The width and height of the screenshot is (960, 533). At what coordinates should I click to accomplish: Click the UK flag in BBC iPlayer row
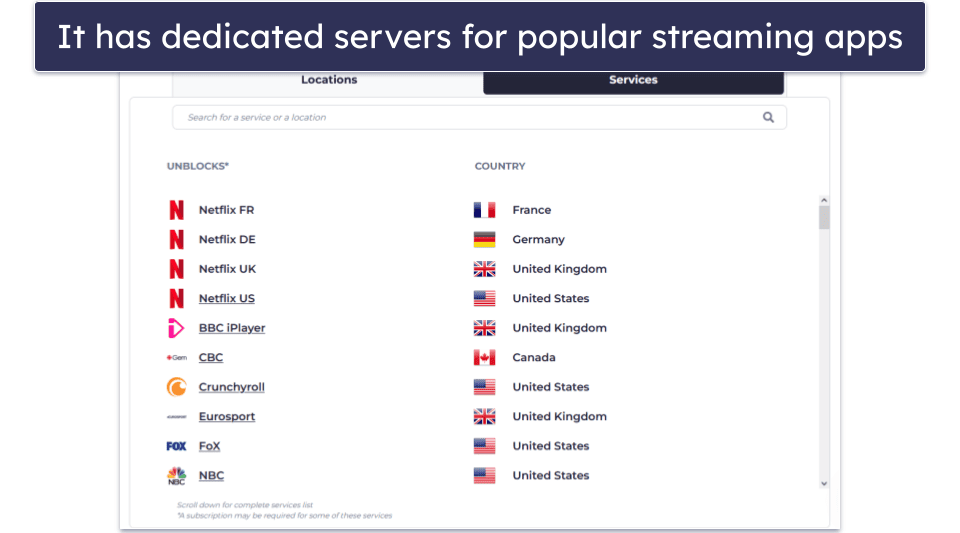[x=484, y=328]
